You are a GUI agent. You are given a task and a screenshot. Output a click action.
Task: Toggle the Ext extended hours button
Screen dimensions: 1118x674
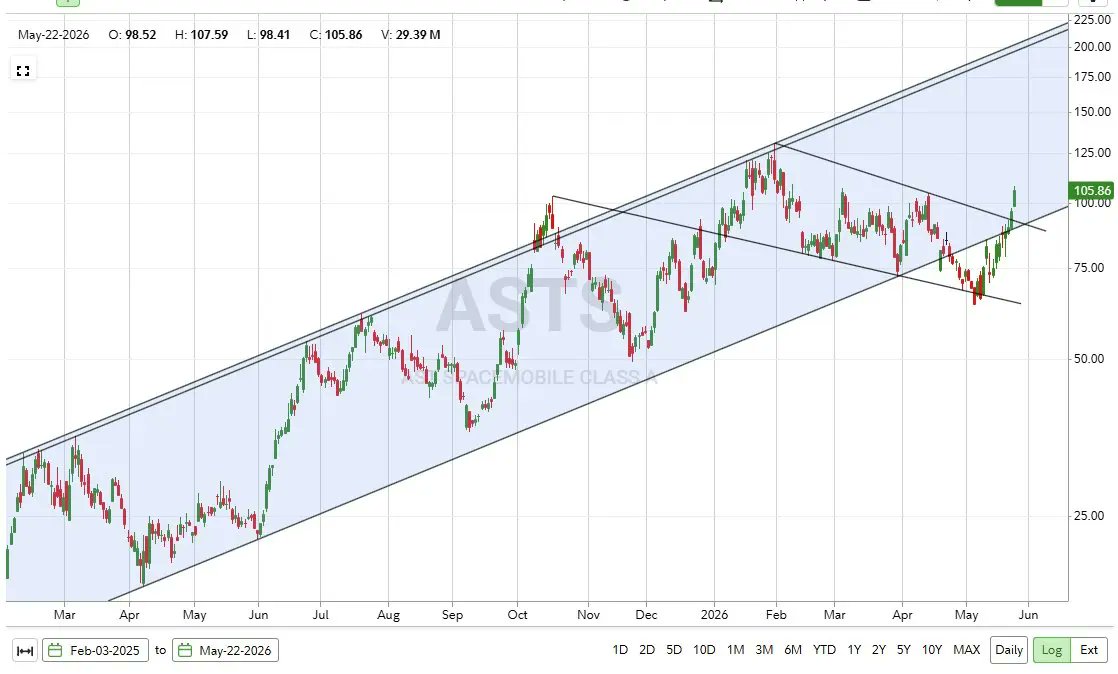(1089, 650)
